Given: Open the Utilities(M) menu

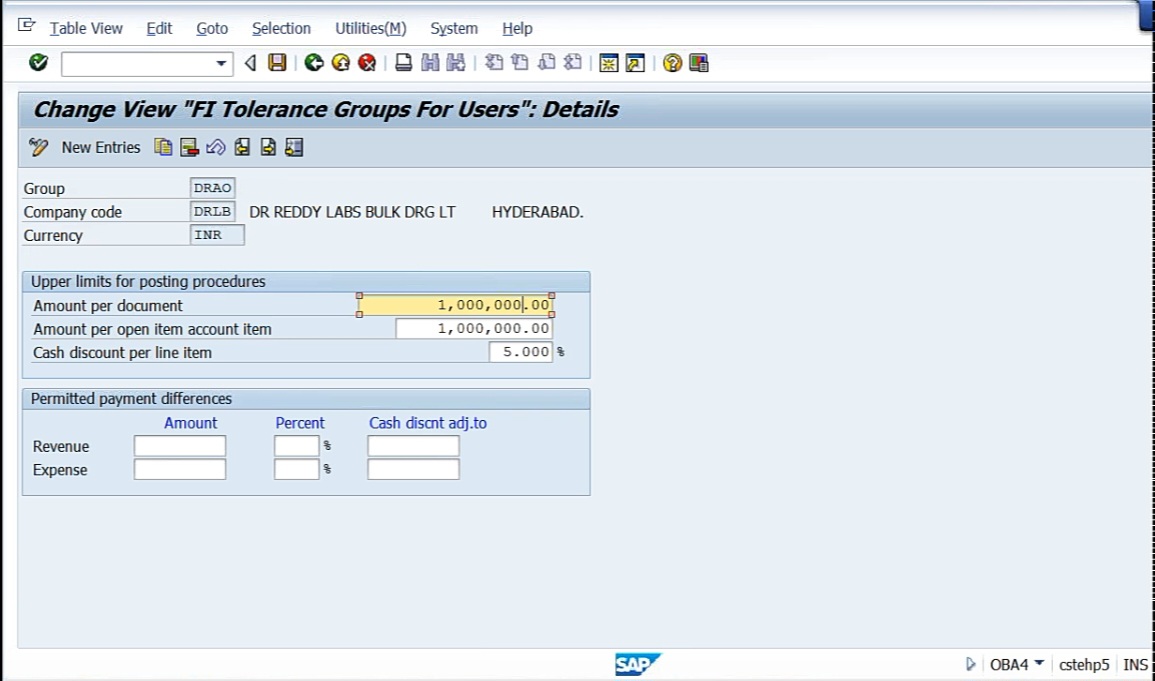Looking at the screenshot, I should click(371, 29).
